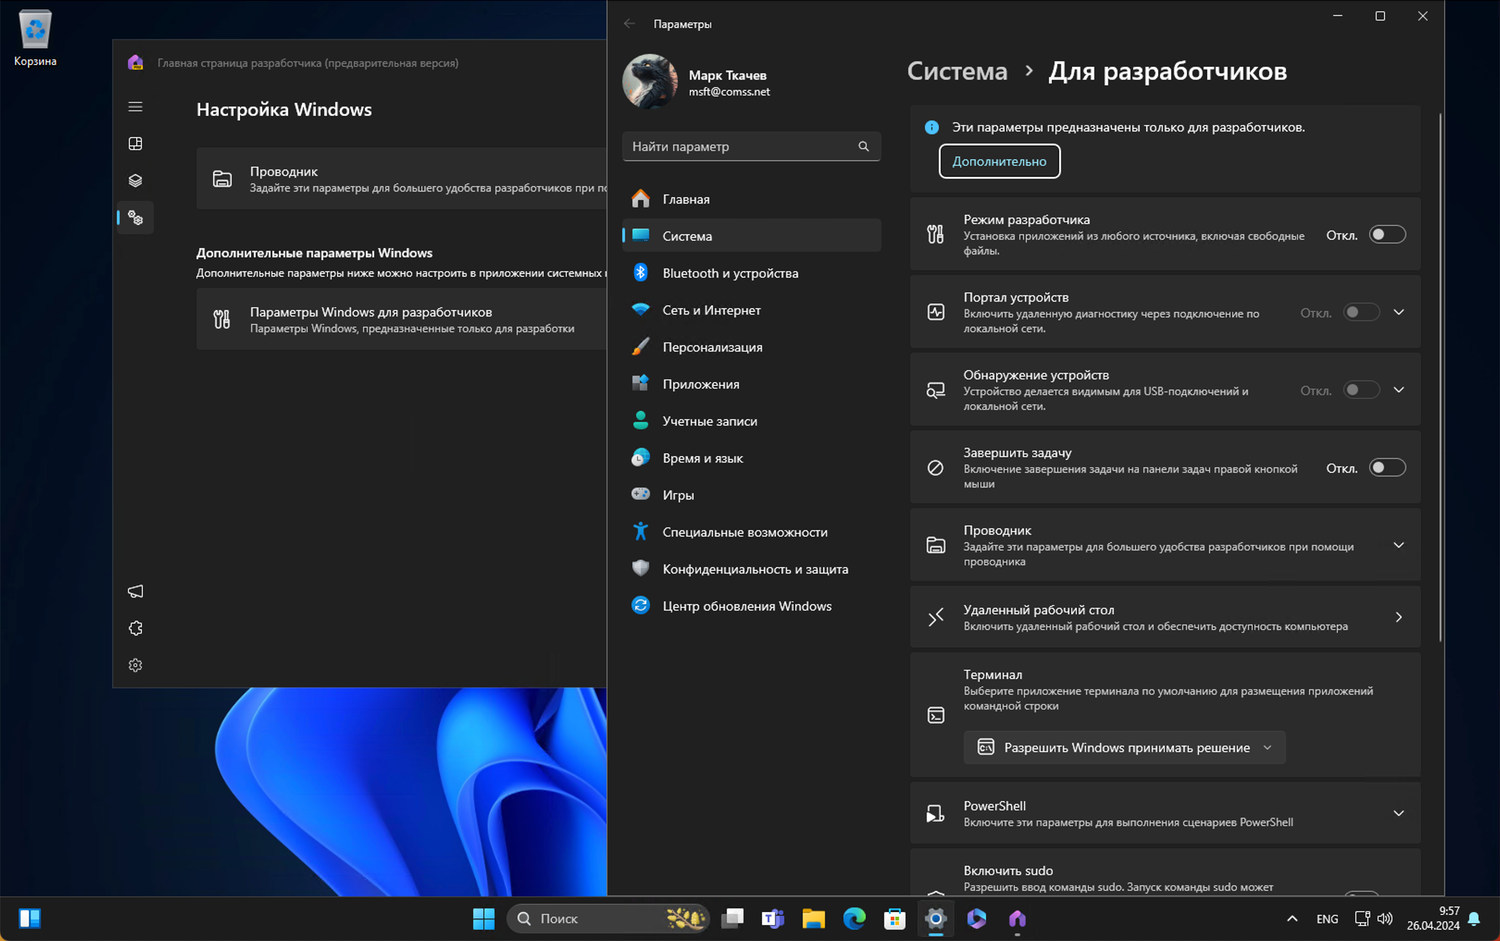Image resolution: width=1500 pixels, height=941 pixels.
Task: Click the Dev Home app icon in title bar
Action: point(135,62)
